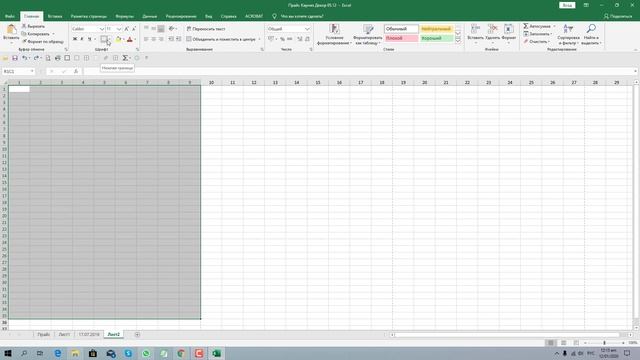
Task: Click the Paste (Вставить) clipboard icon
Action: coord(11,29)
